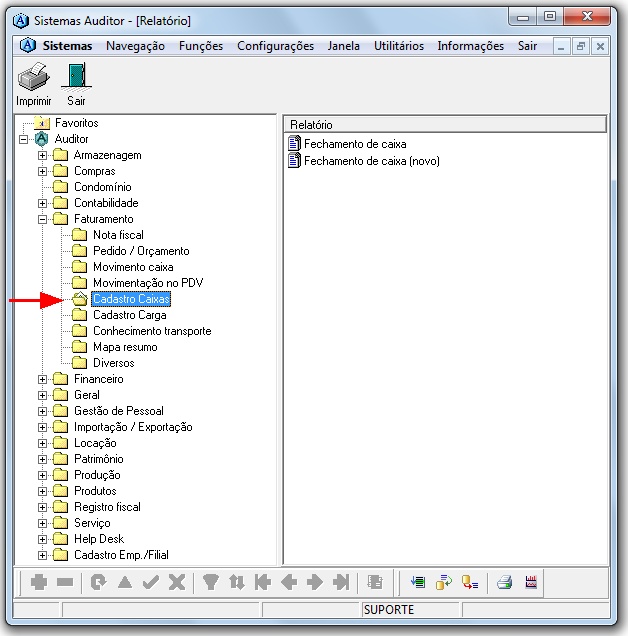
Task: Click the X cancel icon in bottom toolbar
Action: pos(177,582)
